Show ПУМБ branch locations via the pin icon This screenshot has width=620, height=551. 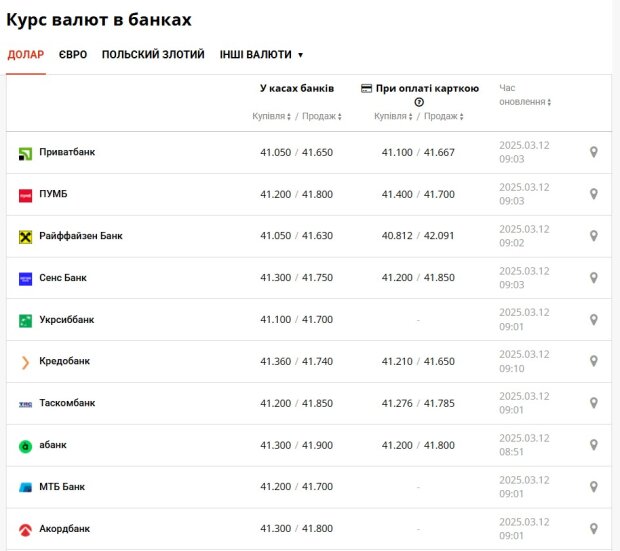point(594,194)
